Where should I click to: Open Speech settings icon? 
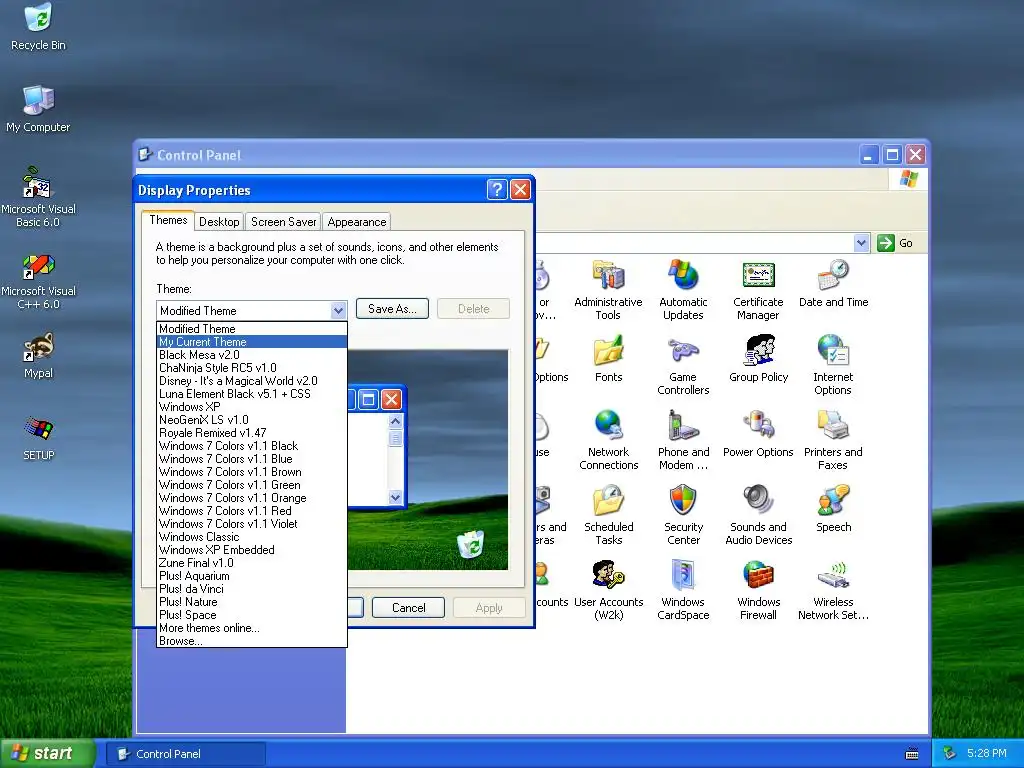coord(833,509)
